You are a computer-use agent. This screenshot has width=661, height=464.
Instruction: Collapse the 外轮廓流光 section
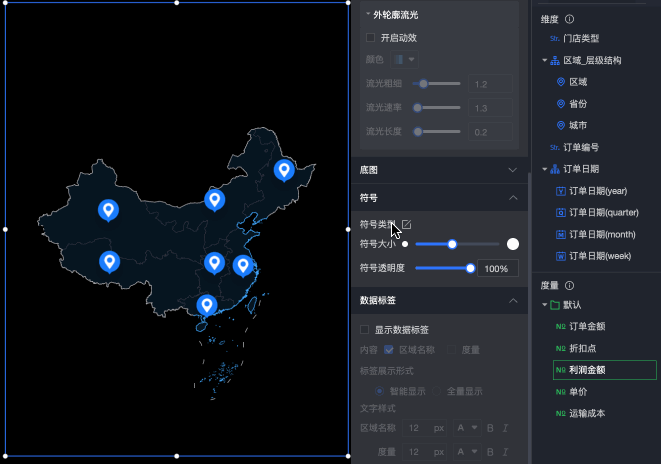(368, 14)
